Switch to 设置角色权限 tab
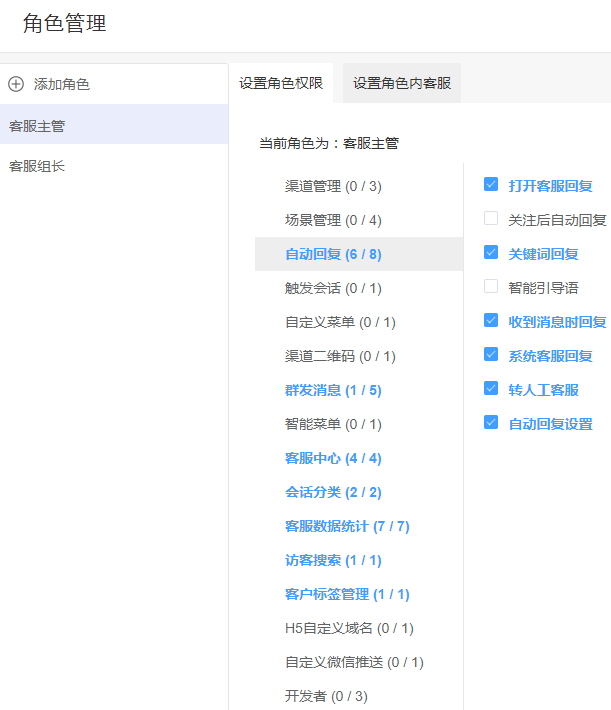Viewport: 611px width, 710px height. click(x=281, y=83)
